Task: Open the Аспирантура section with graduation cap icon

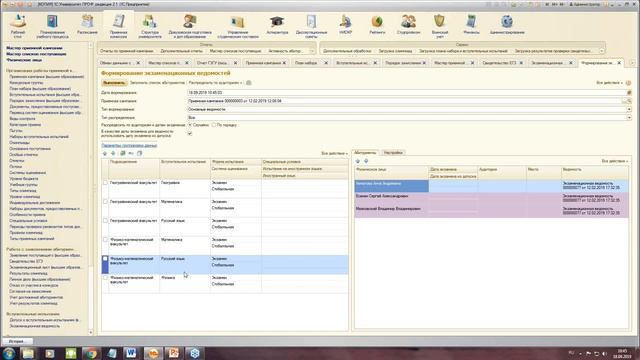Action: click(277, 24)
